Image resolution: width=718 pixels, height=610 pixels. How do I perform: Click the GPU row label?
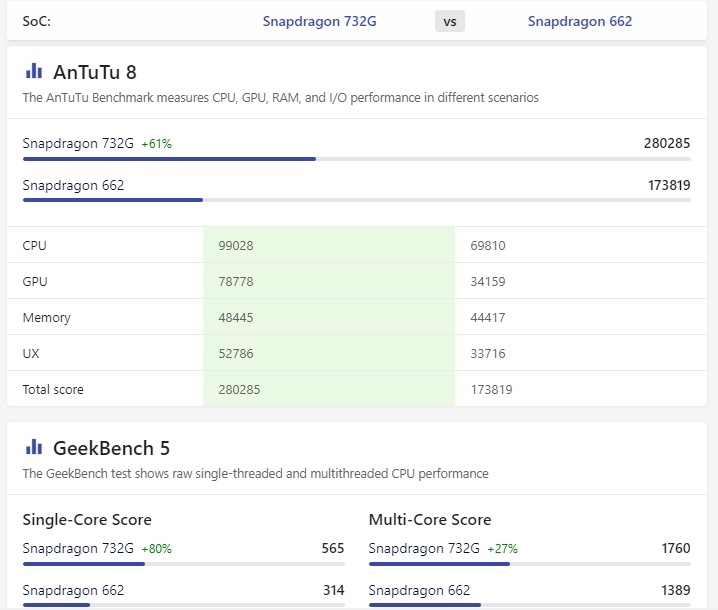pyautogui.click(x=35, y=281)
